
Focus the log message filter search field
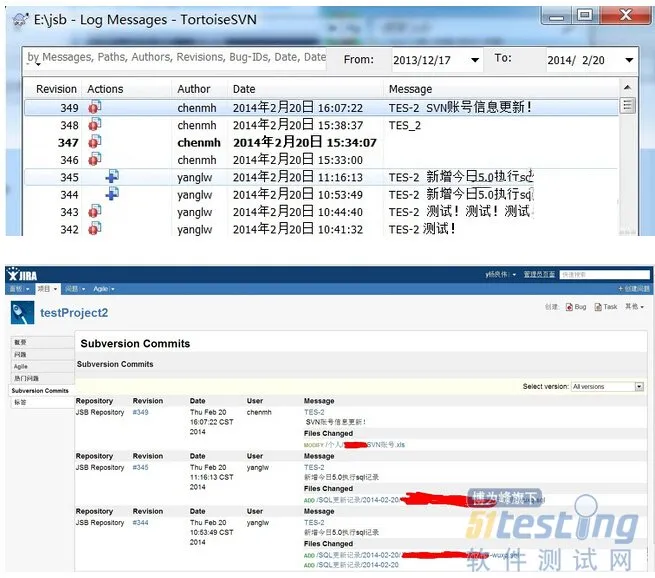tap(175, 59)
